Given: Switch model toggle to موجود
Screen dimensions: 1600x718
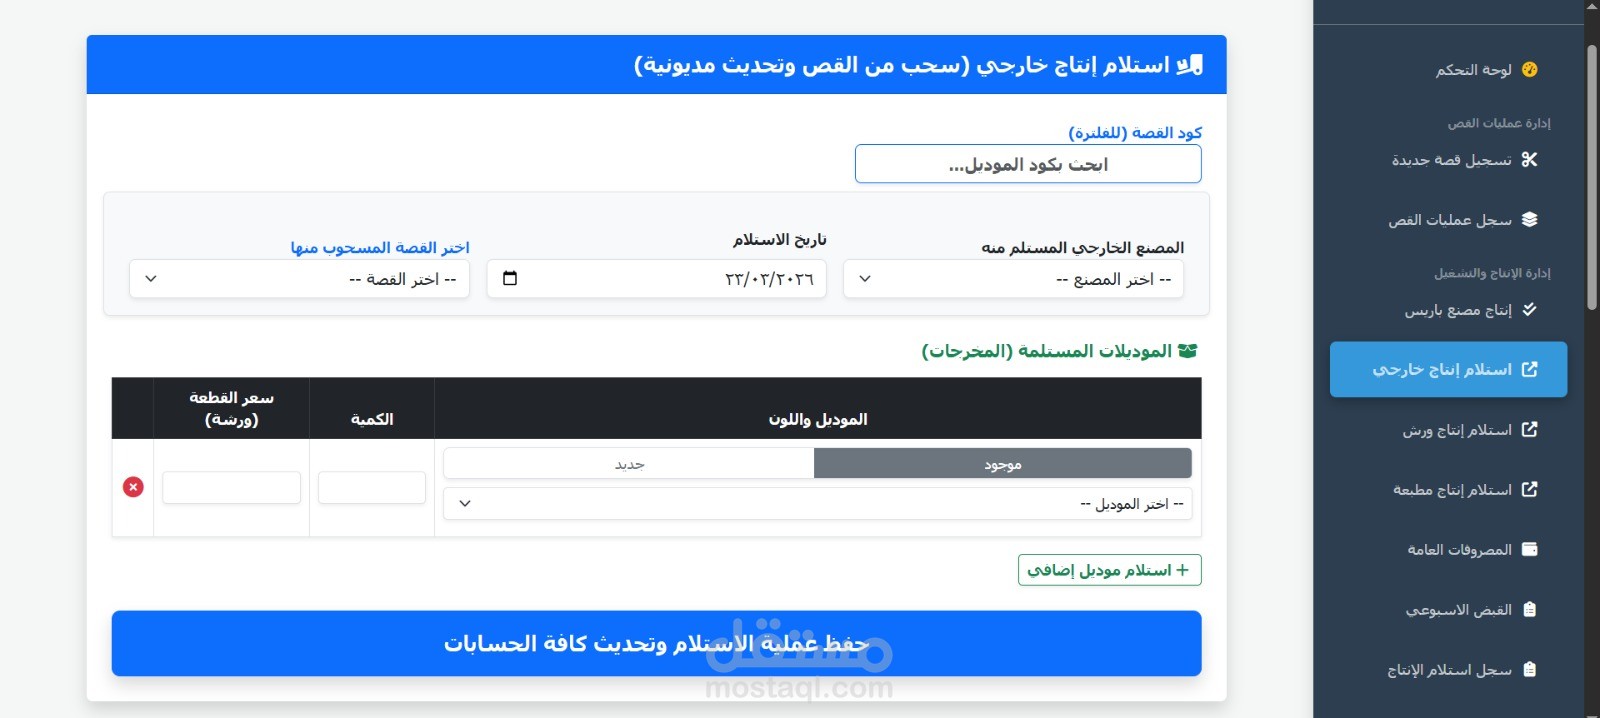Looking at the screenshot, I should (x=1003, y=464).
